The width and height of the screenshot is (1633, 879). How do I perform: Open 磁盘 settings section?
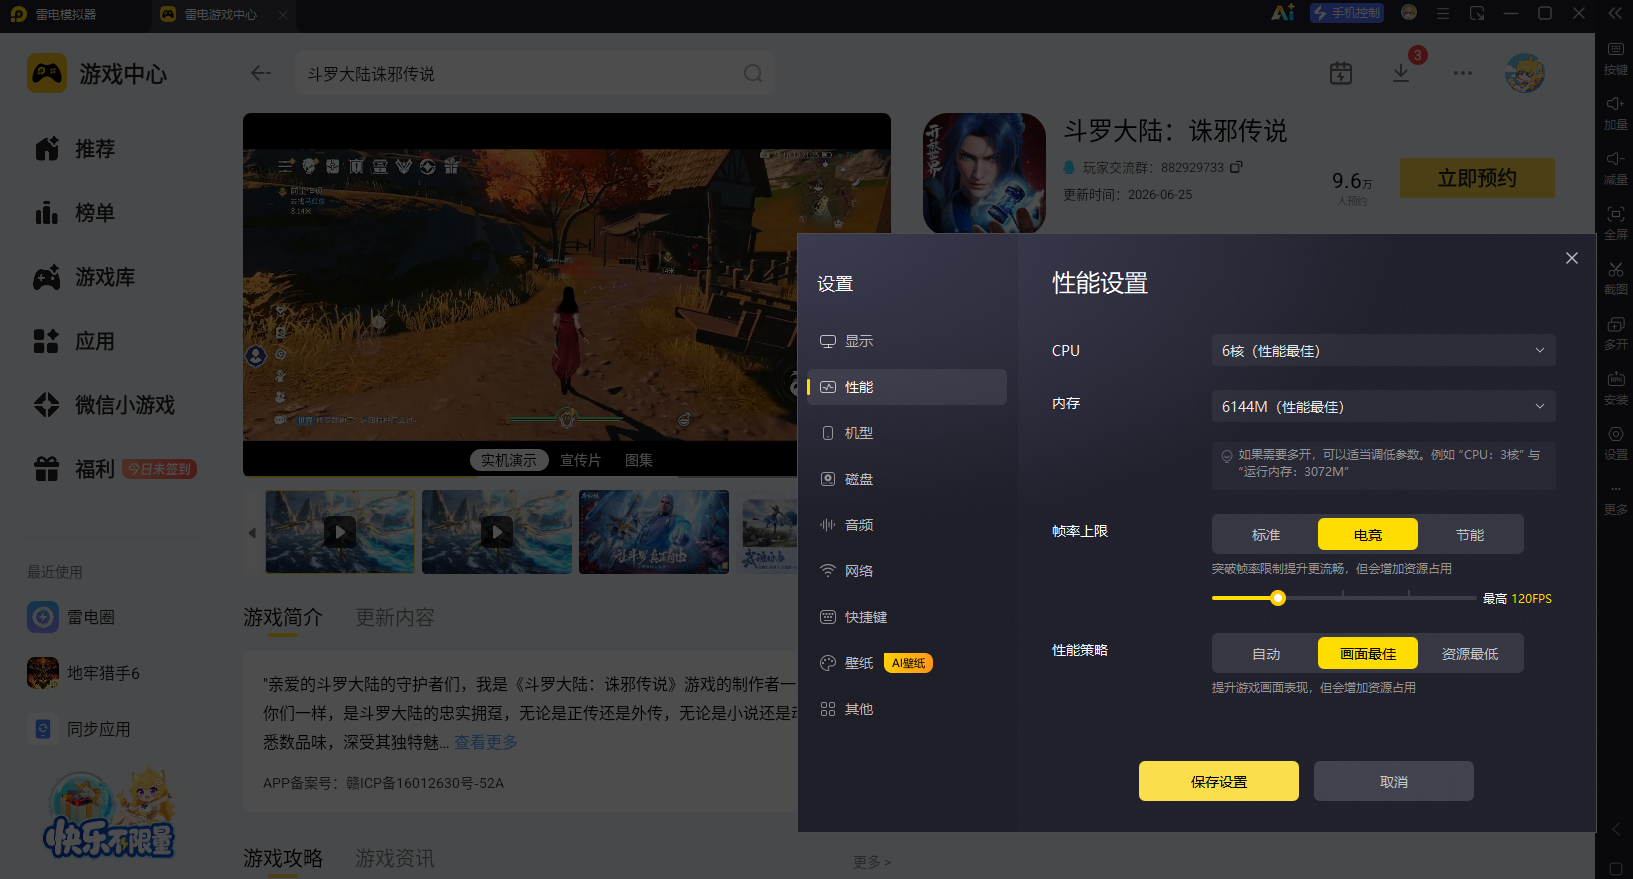coord(907,479)
